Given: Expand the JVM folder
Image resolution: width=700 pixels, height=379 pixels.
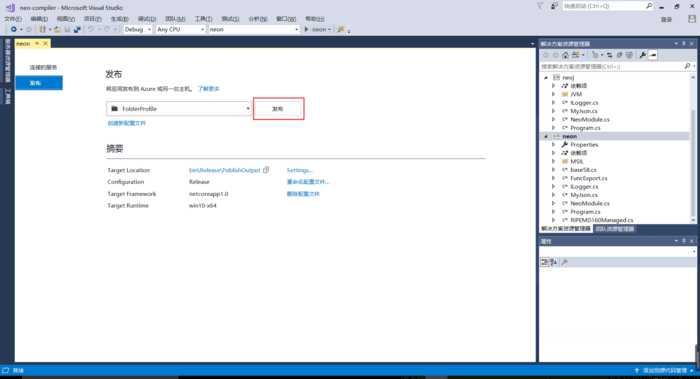Looking at the screenshot, I should (554, 94).
